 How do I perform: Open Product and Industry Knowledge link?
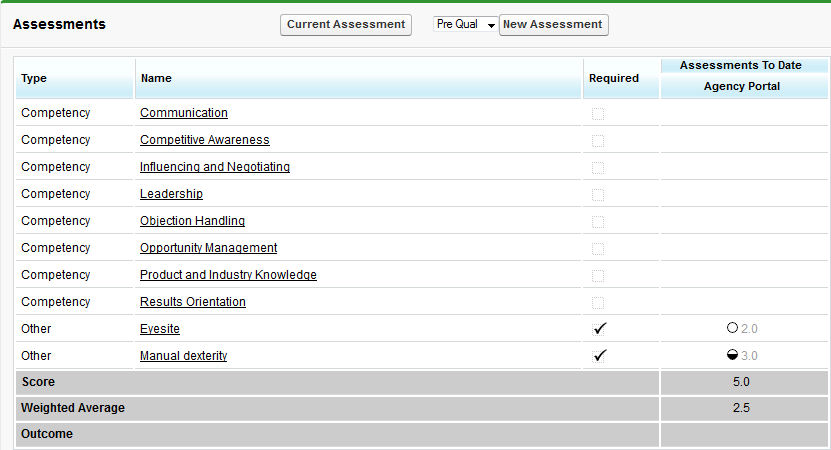(228, 275)
